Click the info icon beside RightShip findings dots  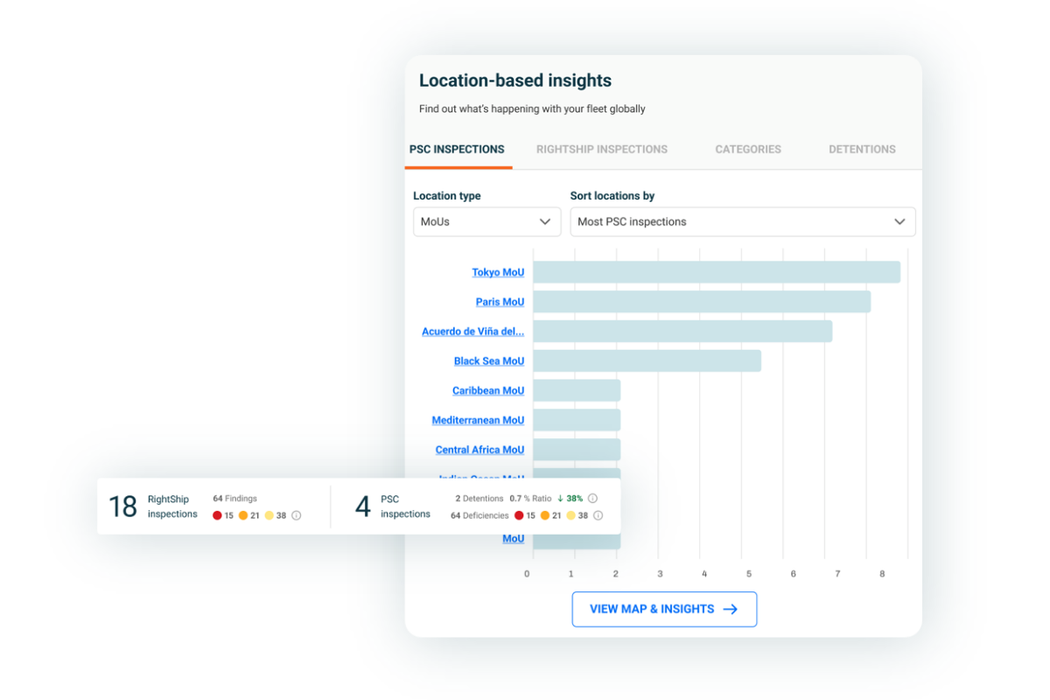(x=296, y=515)
